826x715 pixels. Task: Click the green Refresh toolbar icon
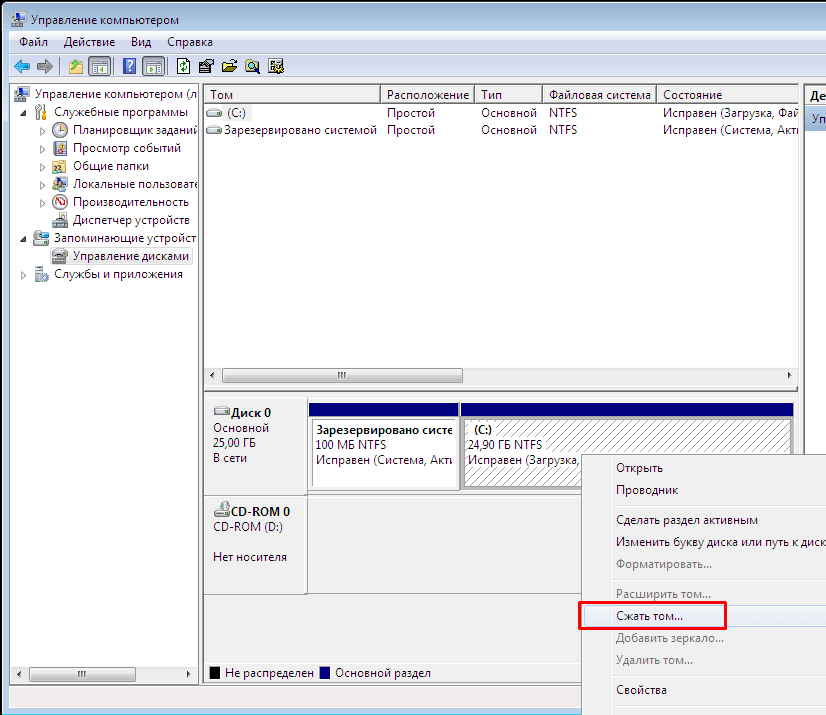coord(183,66)
